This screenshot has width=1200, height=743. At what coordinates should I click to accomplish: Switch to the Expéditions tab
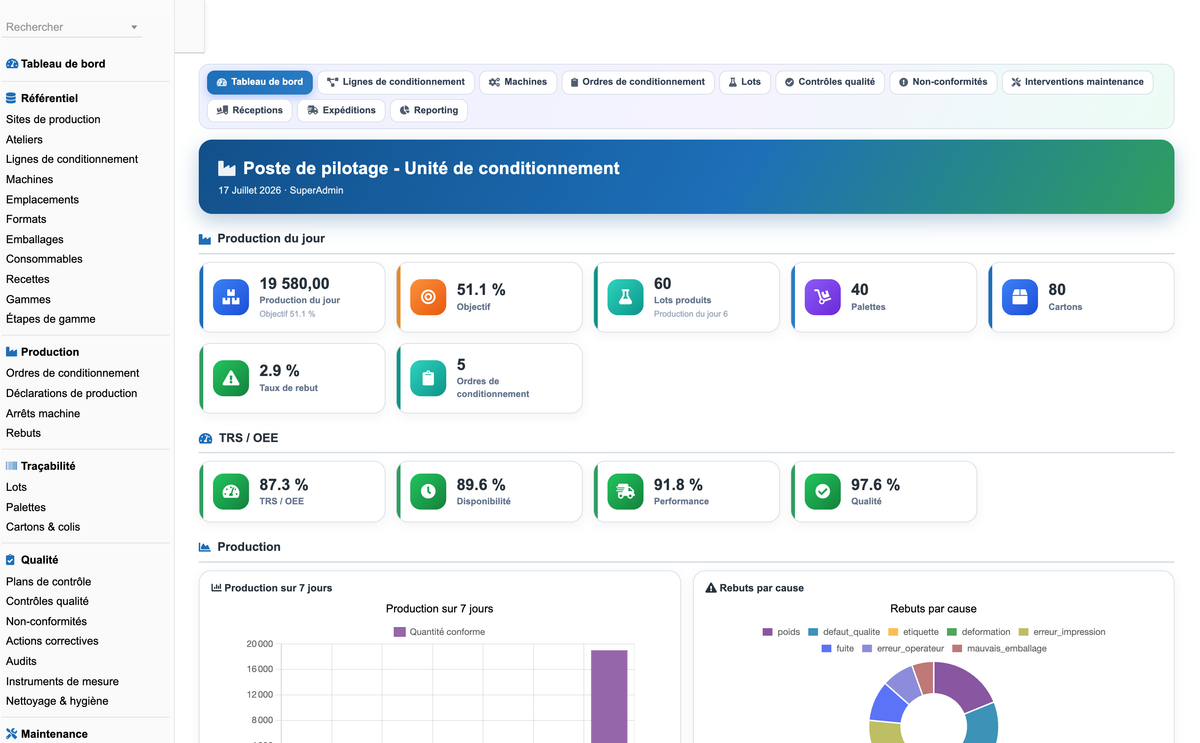click(341, 110)
